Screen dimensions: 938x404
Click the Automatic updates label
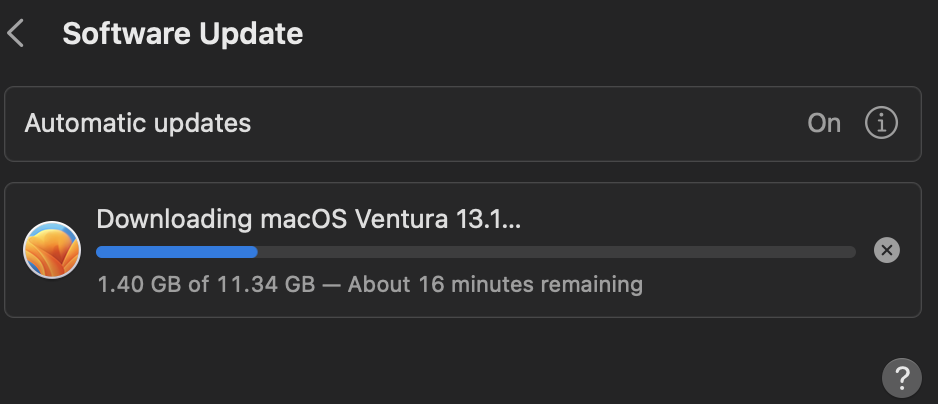(x=138, y=123)
